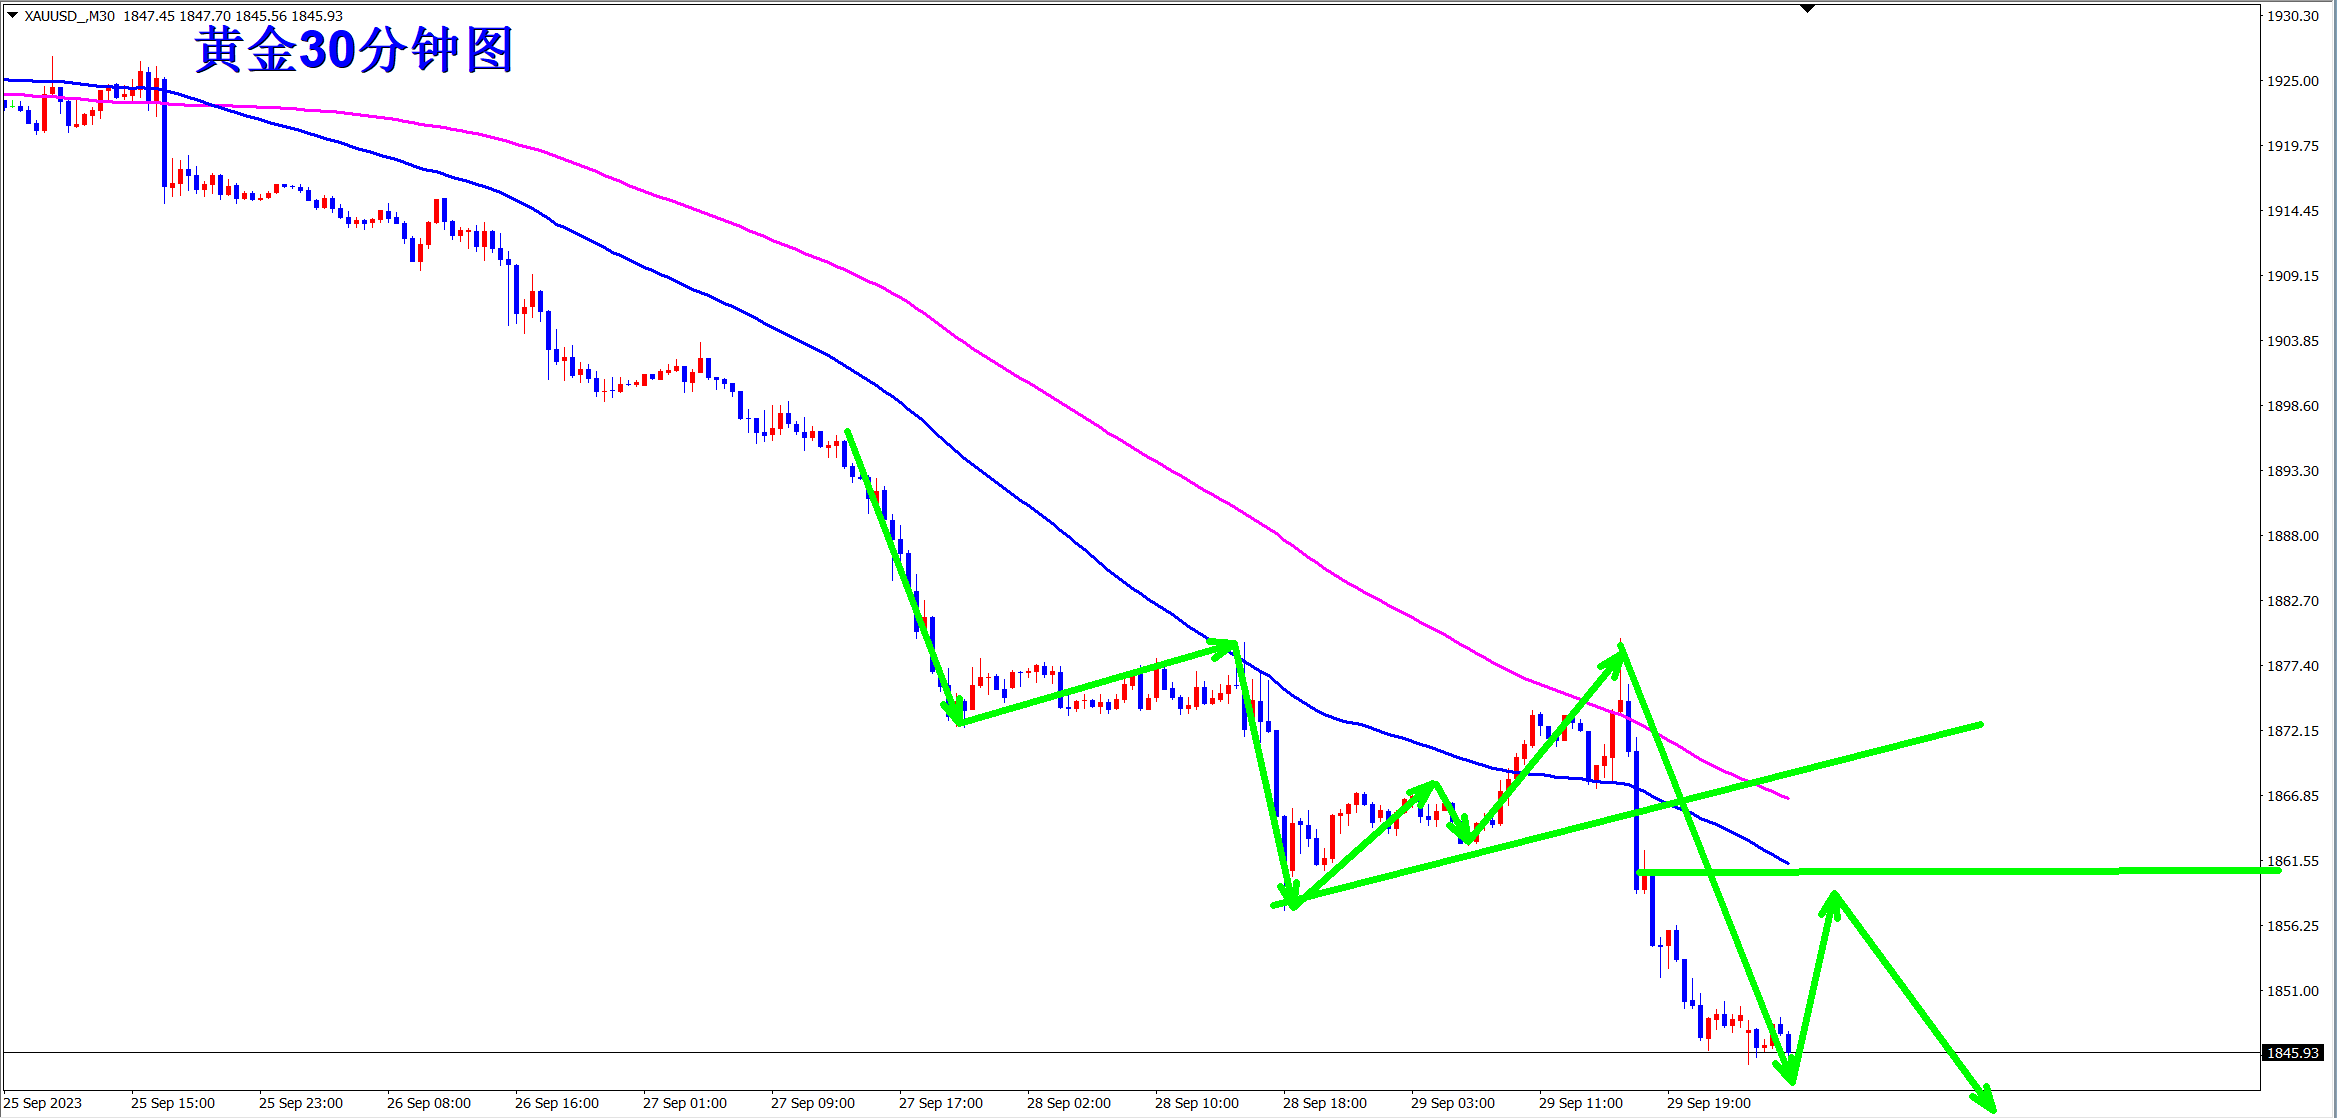Image resolution: width=2337 pixels, height=1118 pixels.
Task: Click the 1930.30 price axis label
Action: (x=2291, y=16)
